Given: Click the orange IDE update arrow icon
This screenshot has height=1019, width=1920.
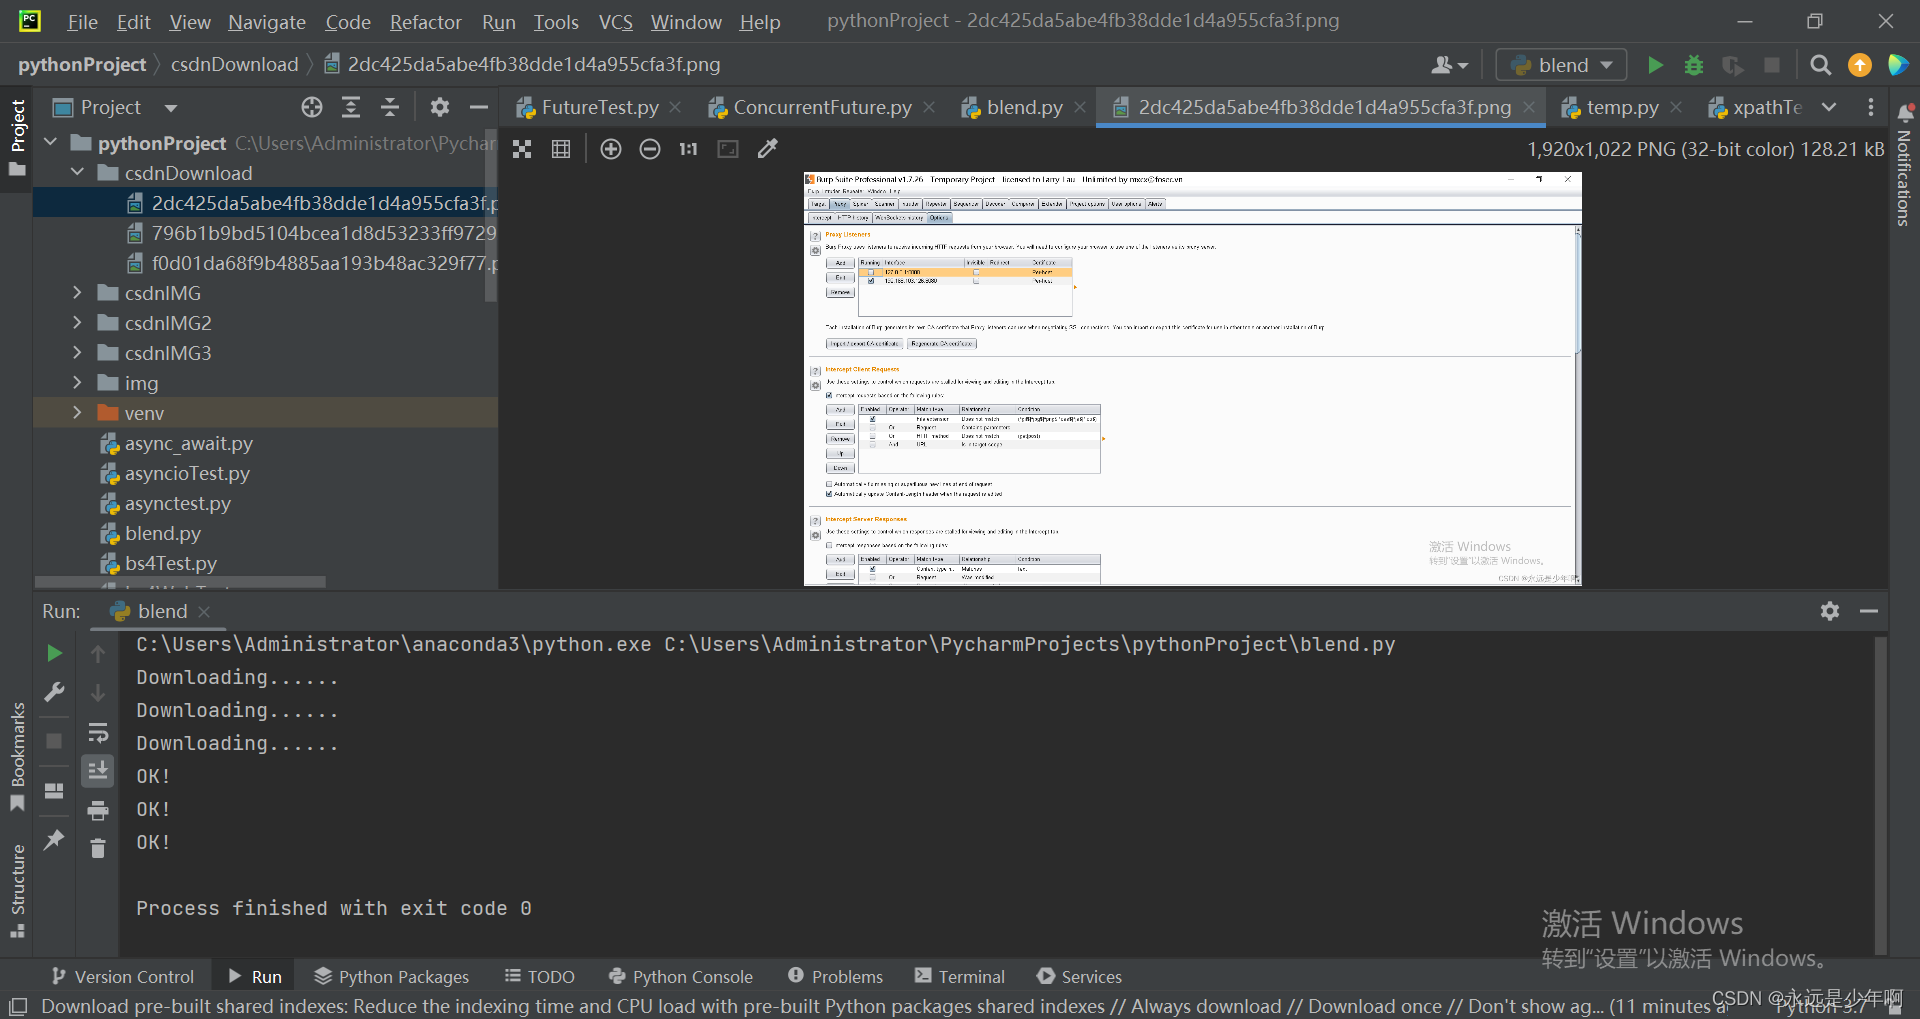Looking at the screenshot, I should pyautogui.click(x=1860, y=65).
